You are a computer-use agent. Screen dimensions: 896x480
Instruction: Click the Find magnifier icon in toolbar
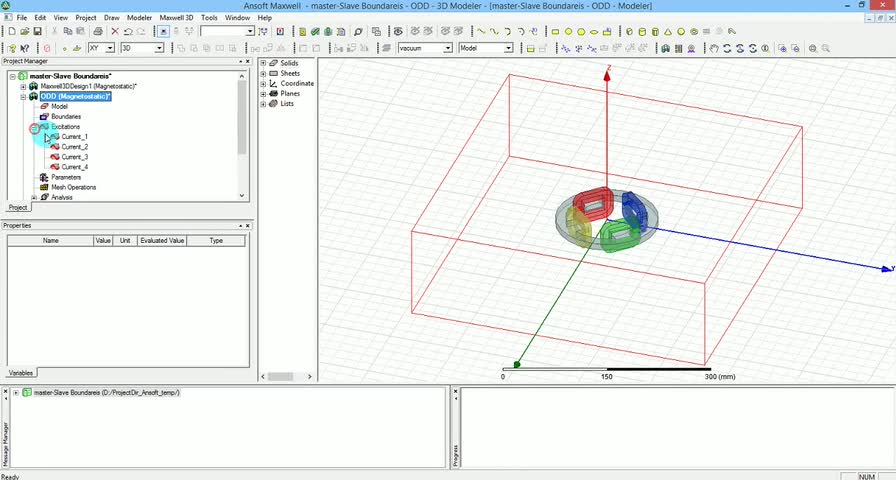click(358, 31)
